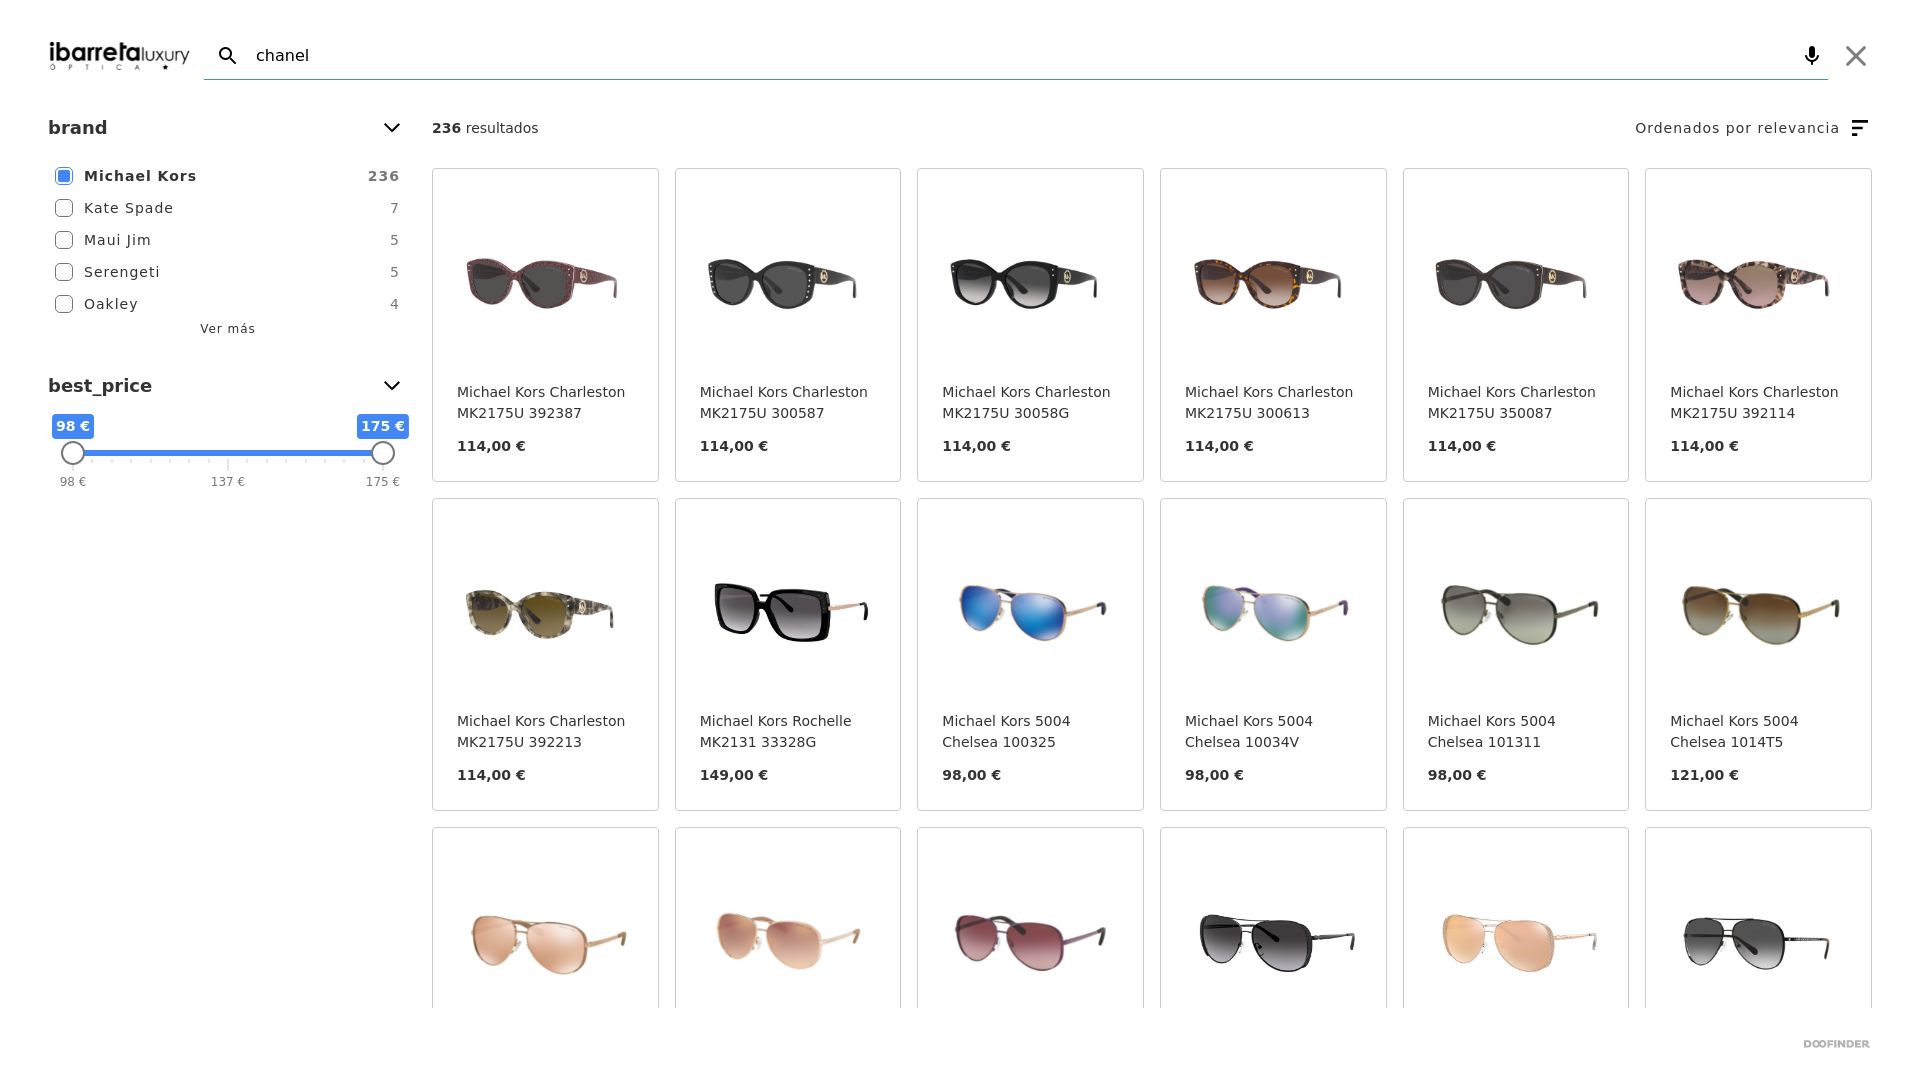Click the price range slider track
The height and width of the screenshot is (1080, 1920).
[x=228, y=453]
